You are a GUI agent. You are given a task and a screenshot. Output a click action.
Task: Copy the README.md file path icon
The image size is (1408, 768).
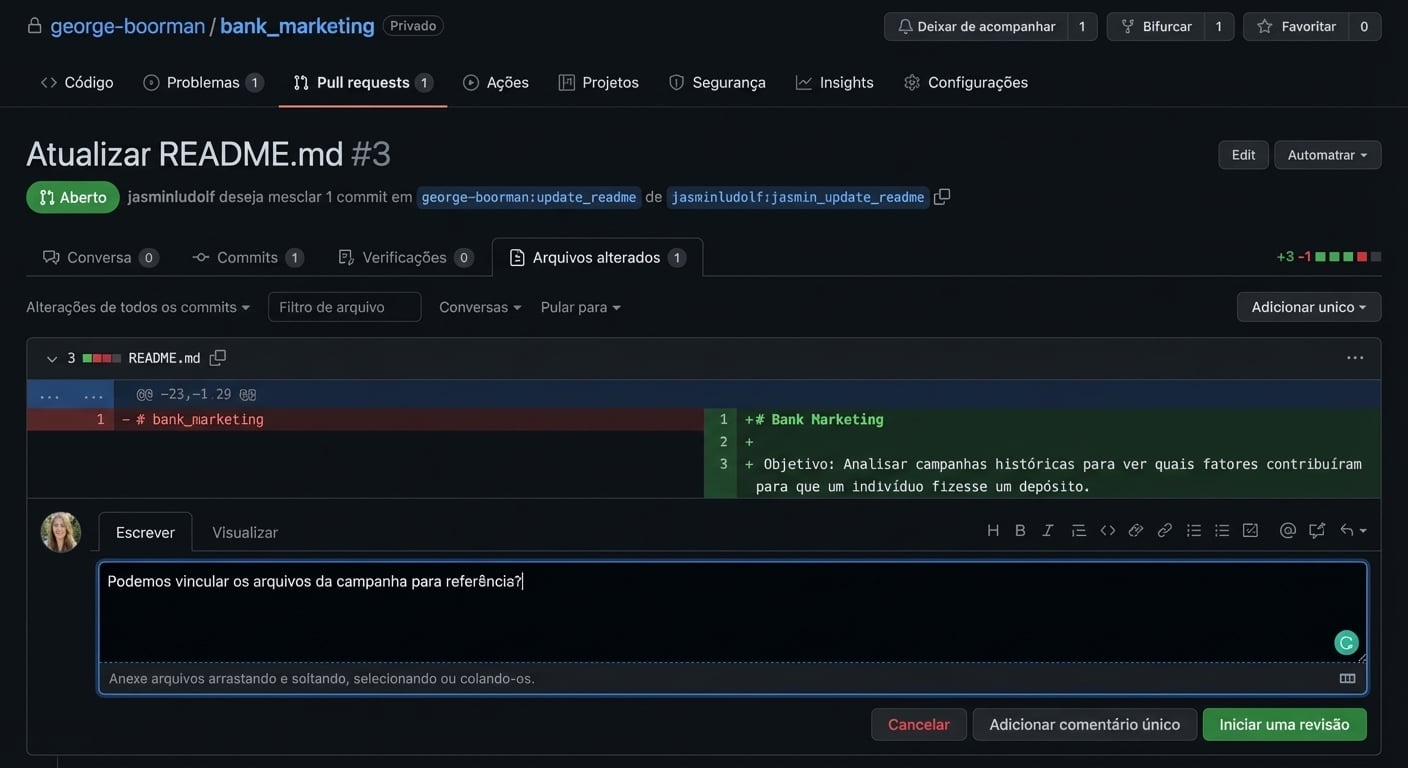217,358
